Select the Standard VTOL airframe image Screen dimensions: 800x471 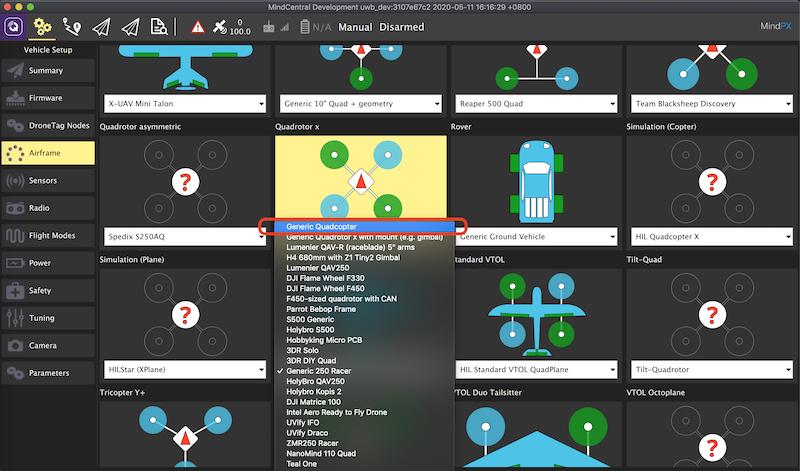(x=536, y=314)
